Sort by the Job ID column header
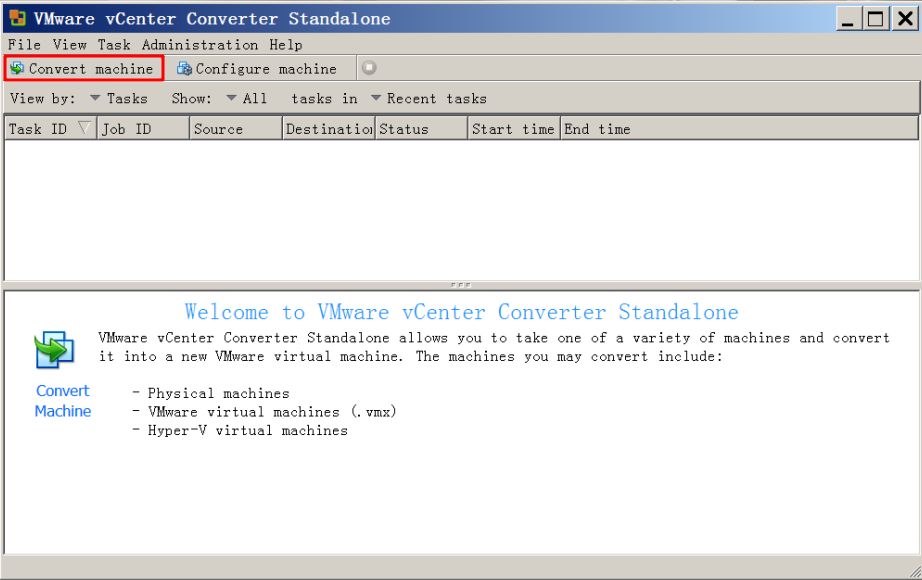The width and height of the screenshot is (922, 580). pos(143,129)
